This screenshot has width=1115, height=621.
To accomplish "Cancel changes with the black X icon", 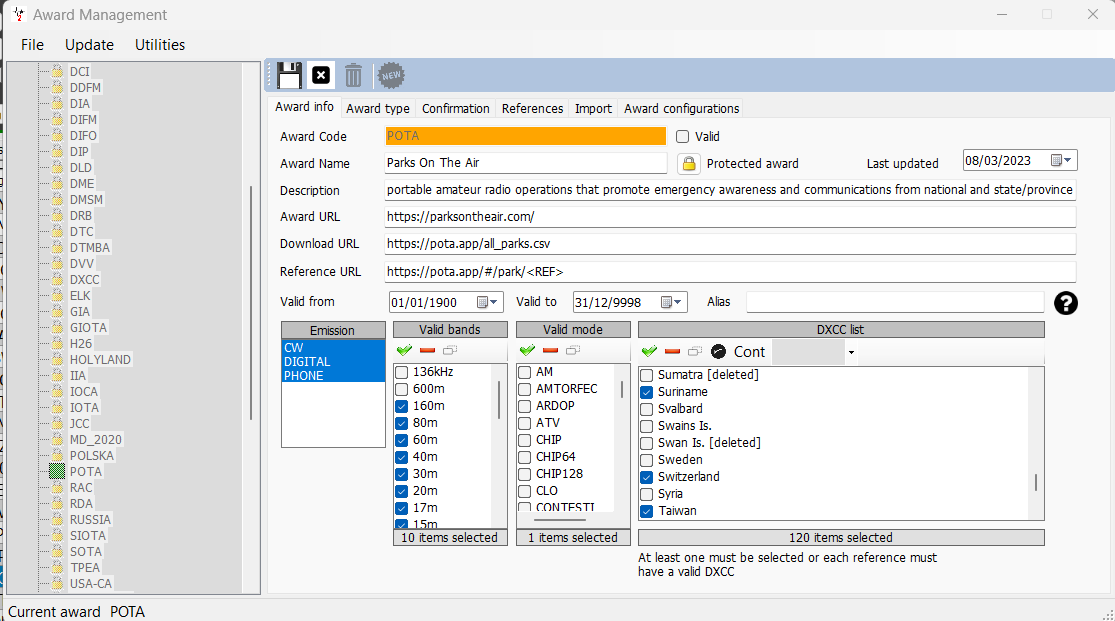I will click(321, 75).
